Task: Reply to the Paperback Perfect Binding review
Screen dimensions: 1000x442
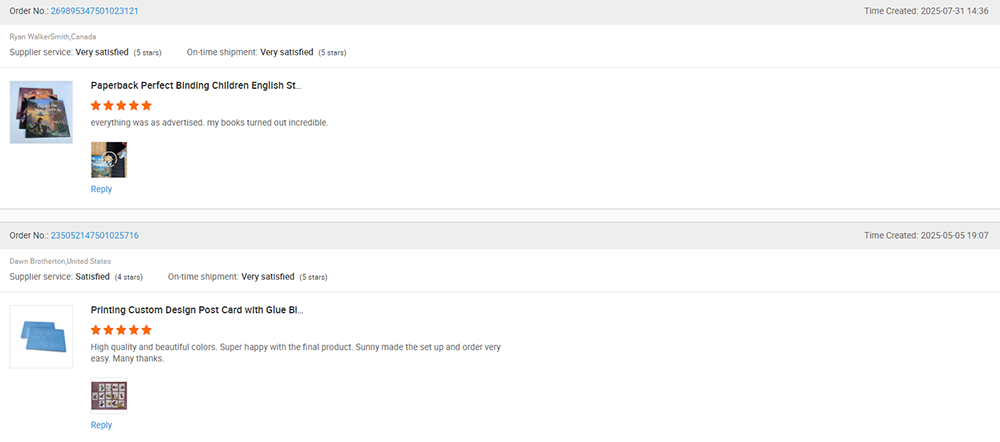Action: click(101, 189)
